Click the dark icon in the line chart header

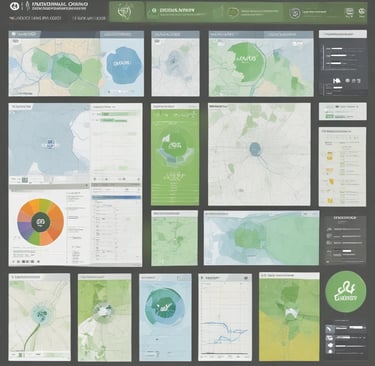coord(246,278)
